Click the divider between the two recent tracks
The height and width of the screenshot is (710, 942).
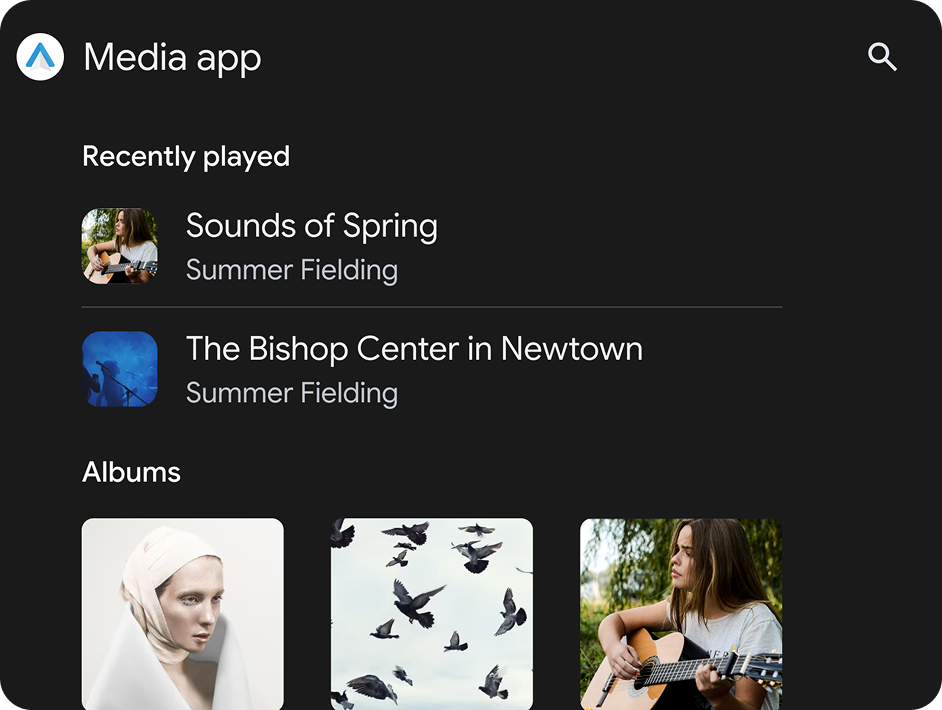(x=431, y=305)
